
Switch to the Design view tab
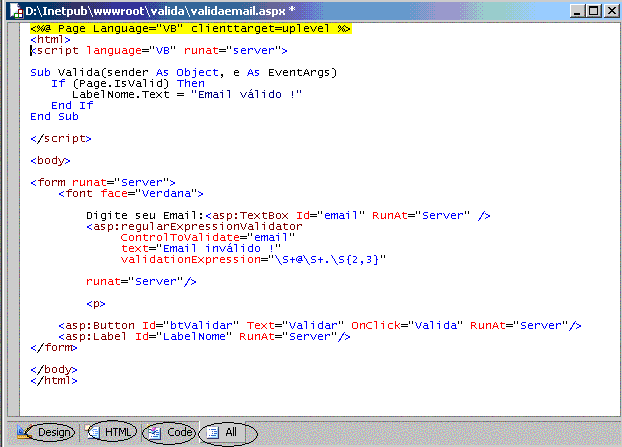[46, 432]
